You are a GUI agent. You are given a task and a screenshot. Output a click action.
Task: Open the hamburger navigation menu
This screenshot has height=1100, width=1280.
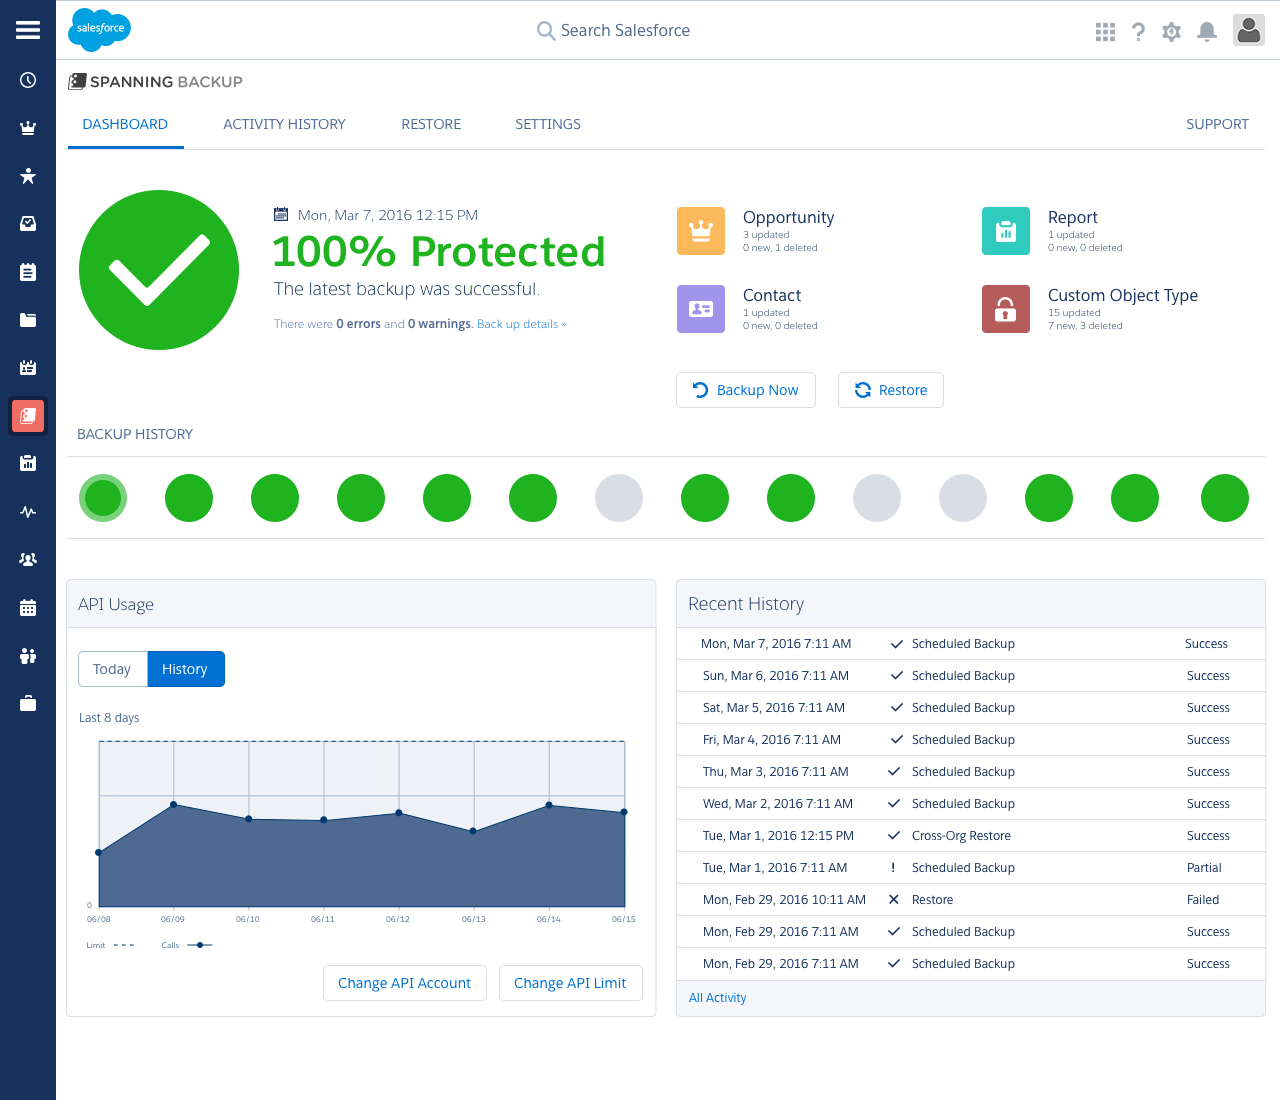[28, 30]
